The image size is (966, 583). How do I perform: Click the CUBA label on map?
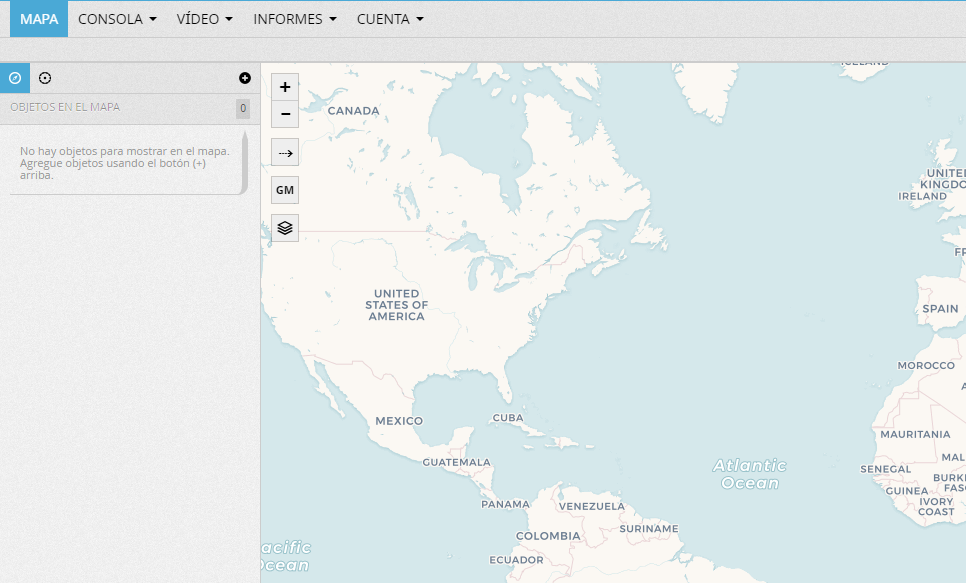click(508, 418)
